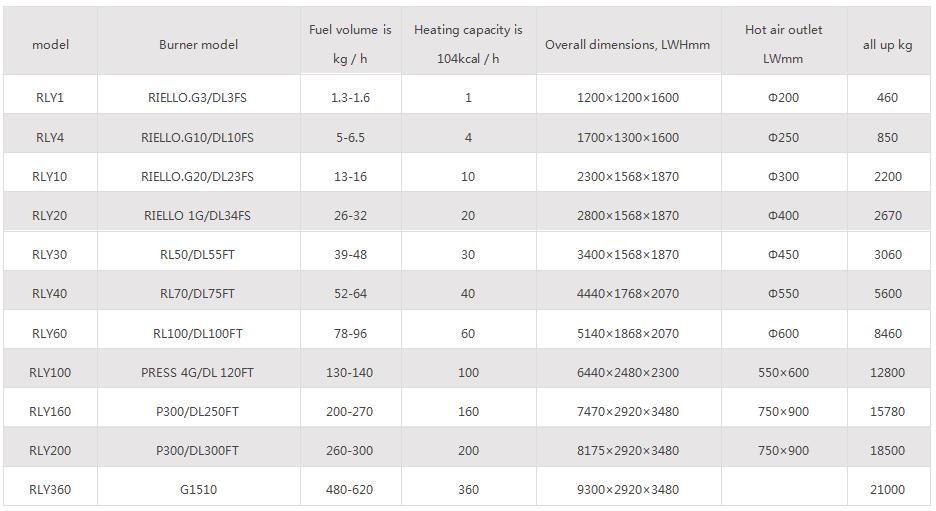Select the RL50/DL55FT burner cell

click(x=197, y=255)
